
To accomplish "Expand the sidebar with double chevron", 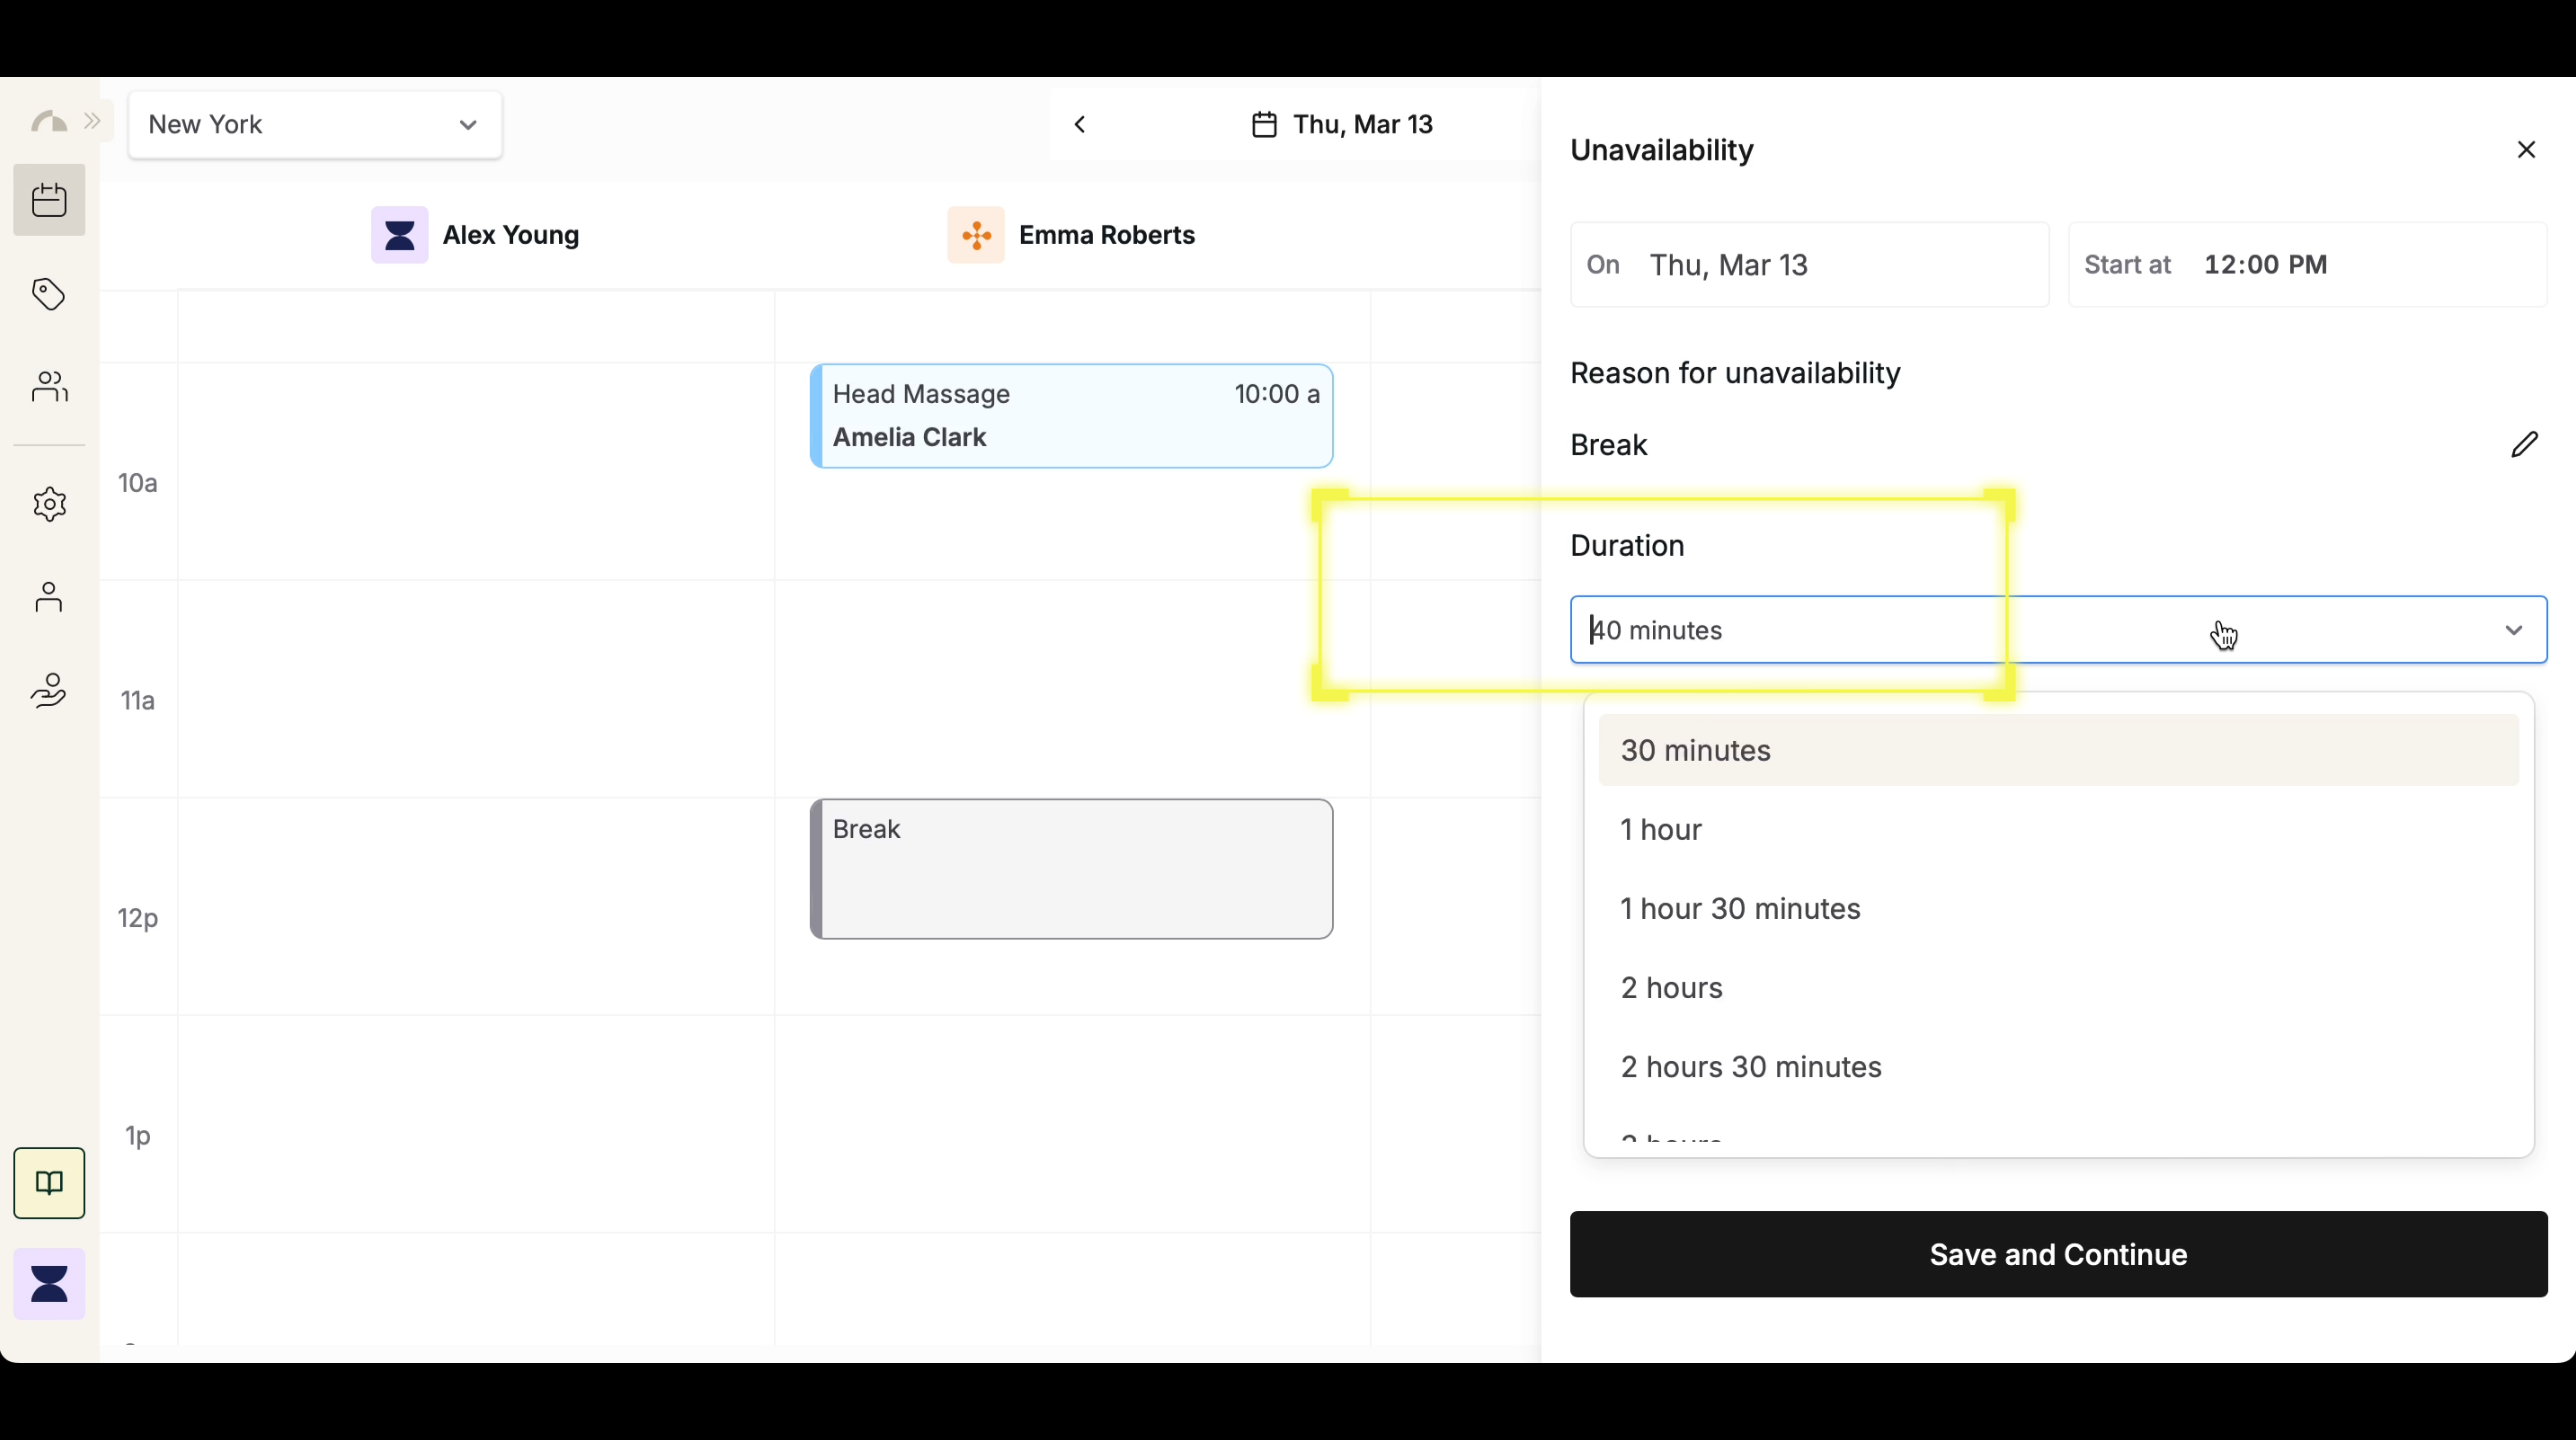I will click(93, 121).
